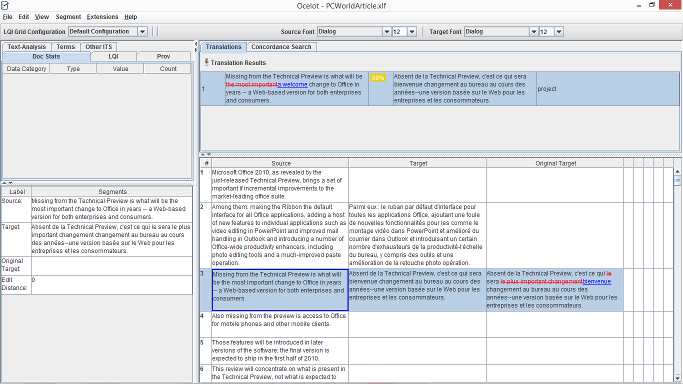Click collapse arrows above segment grid splitter

[x=206, y=154]
